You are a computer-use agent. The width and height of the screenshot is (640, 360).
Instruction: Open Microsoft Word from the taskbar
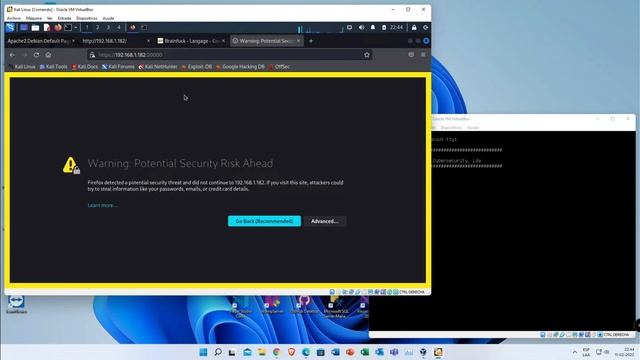(335, 352)
